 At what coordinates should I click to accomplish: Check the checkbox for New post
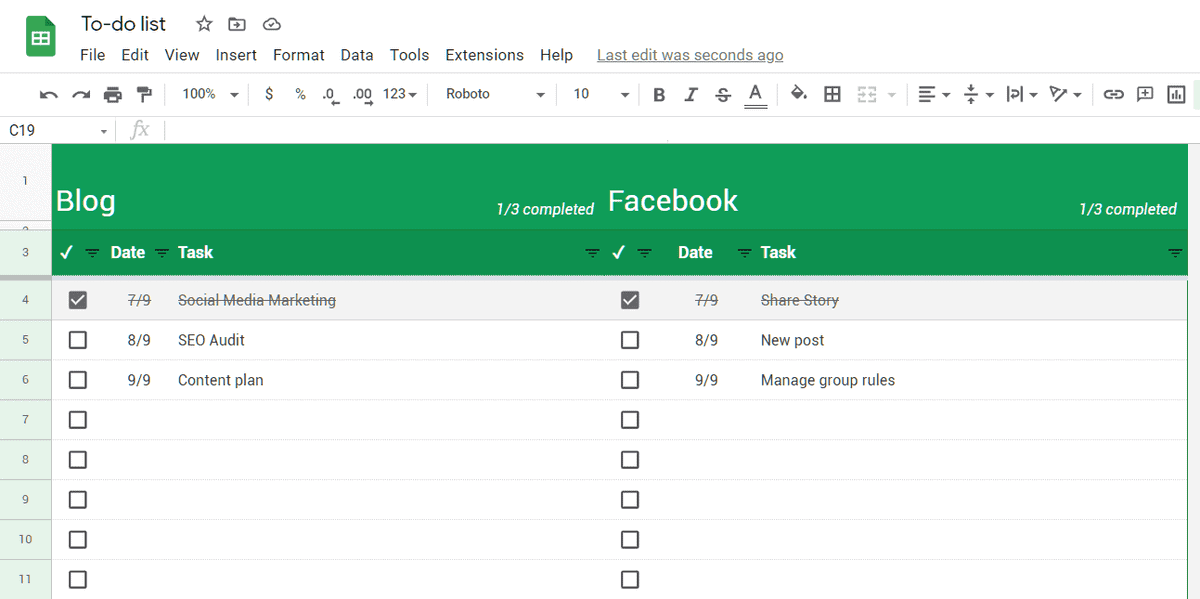(x=630, y=339)
